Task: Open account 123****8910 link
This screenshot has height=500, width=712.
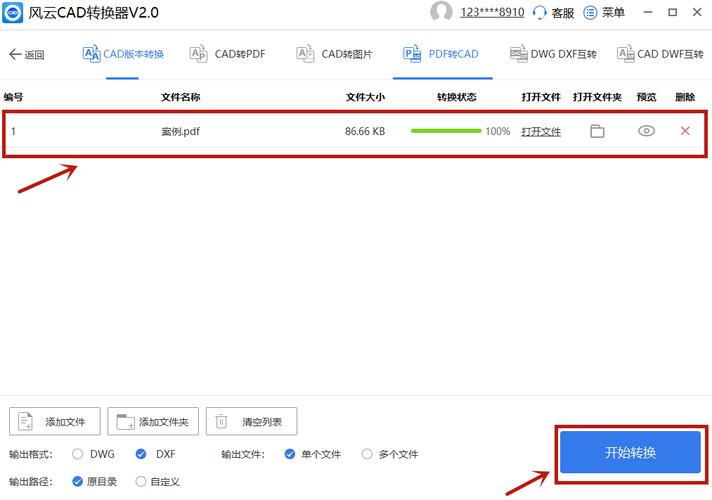Action: tap(492, 12)
